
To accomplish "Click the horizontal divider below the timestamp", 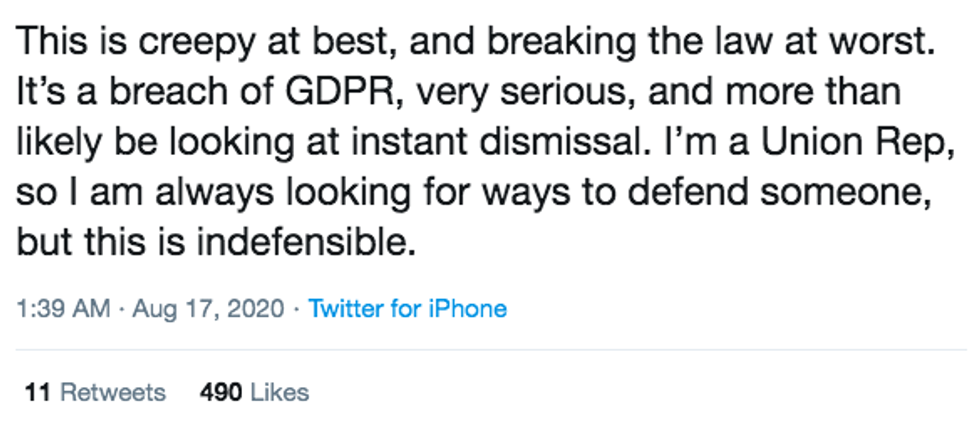I will pyautogui.click(x=491, y=350).
